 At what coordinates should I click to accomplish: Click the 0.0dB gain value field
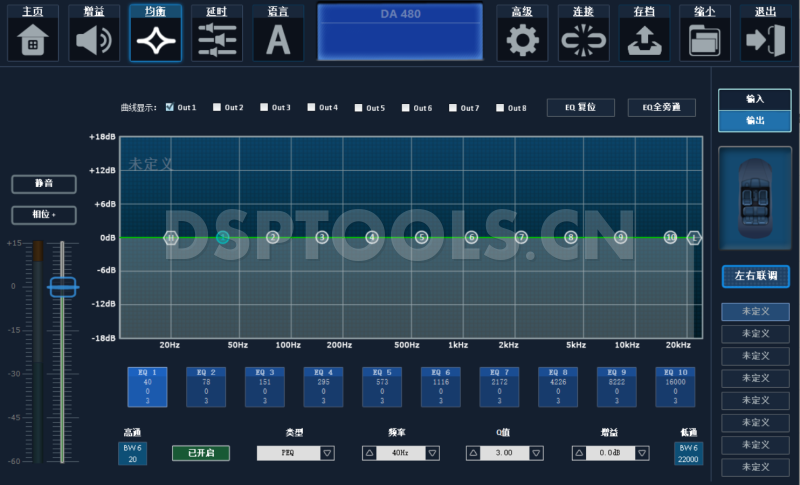coord(610,453)
